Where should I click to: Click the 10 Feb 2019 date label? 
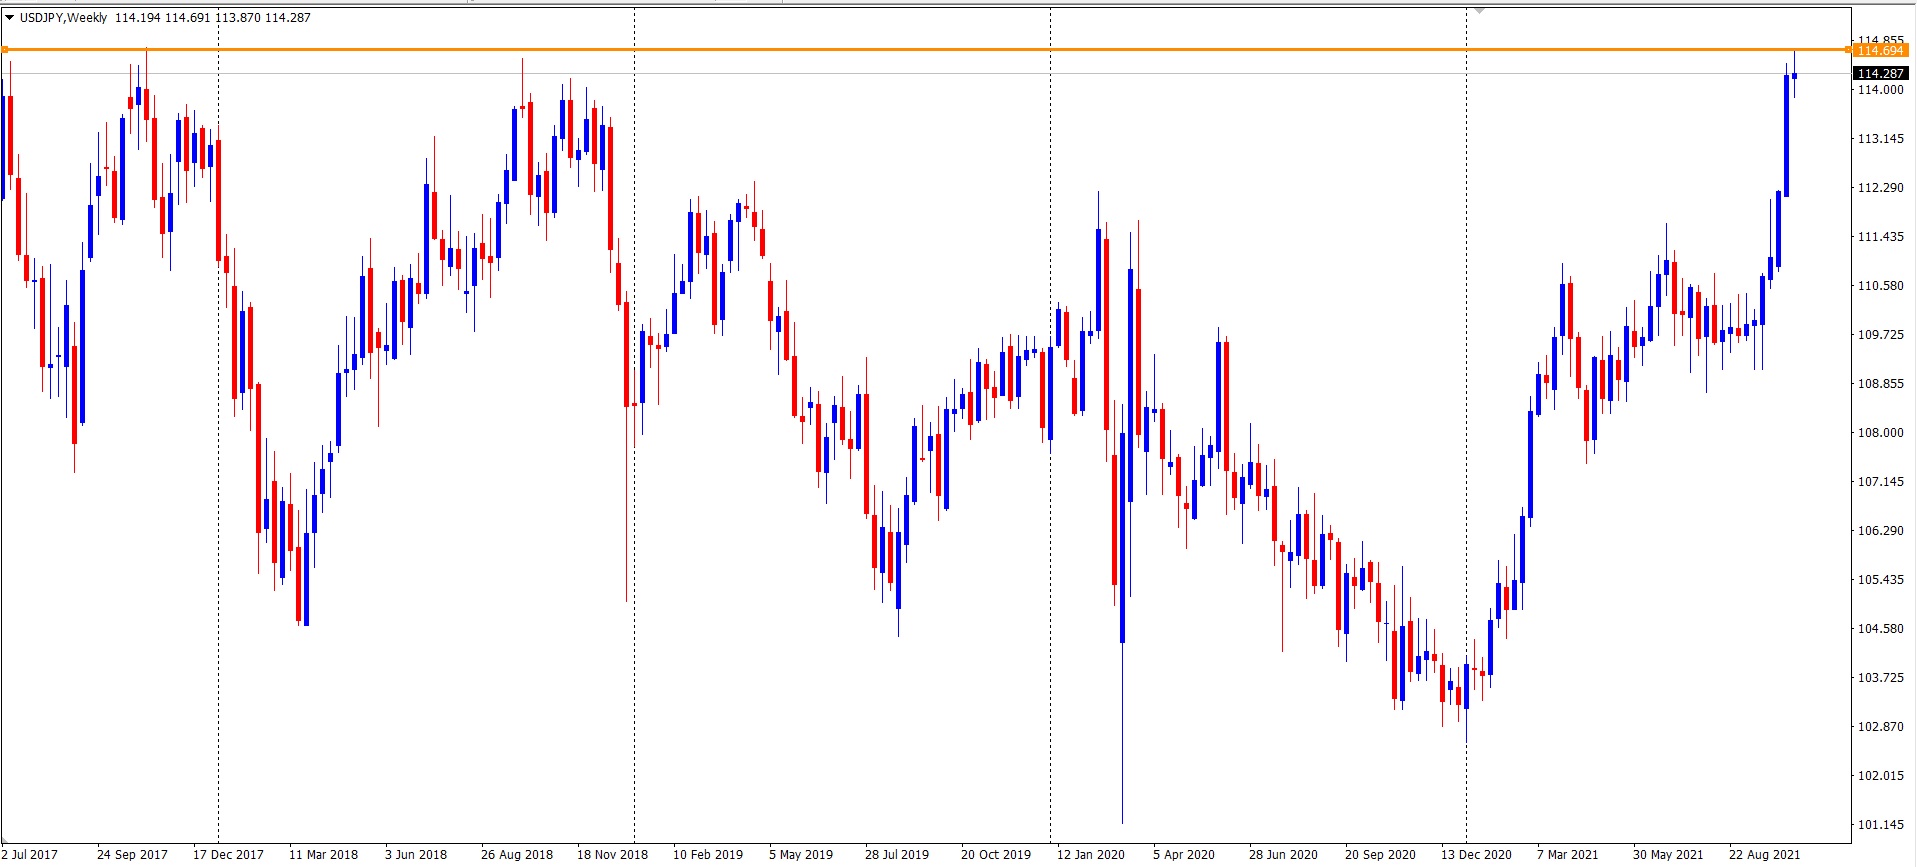point(708,854)
